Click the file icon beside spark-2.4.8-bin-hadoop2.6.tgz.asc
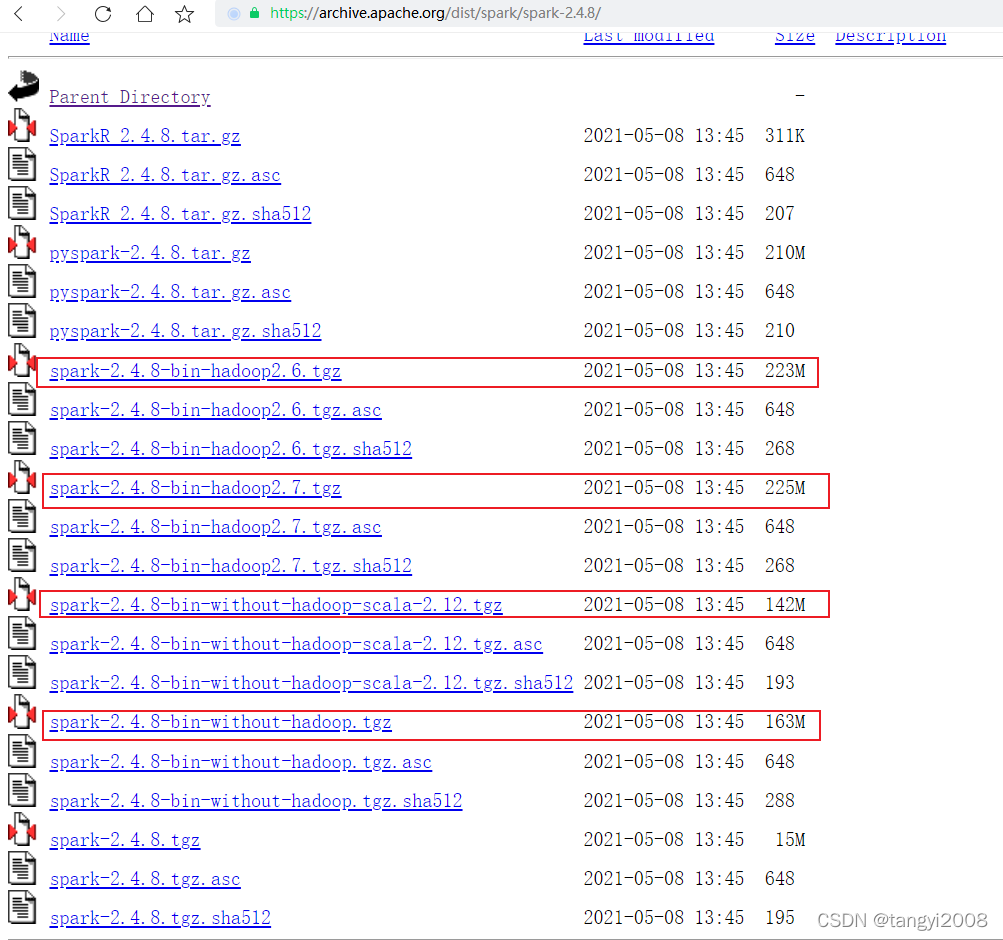 point(22,399)
